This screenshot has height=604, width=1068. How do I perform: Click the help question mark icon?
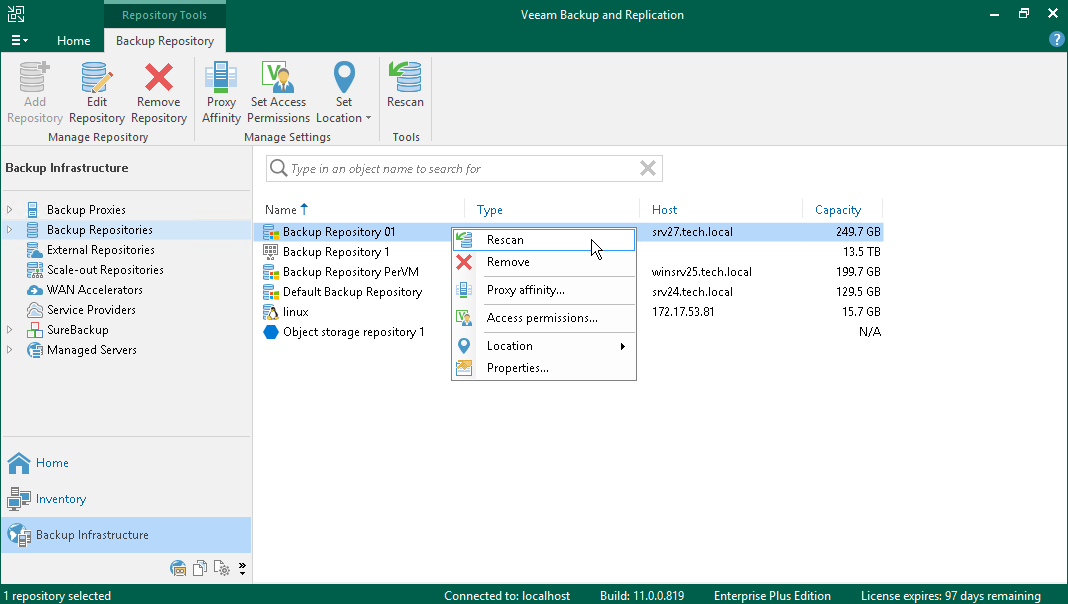pos(1056,40)
